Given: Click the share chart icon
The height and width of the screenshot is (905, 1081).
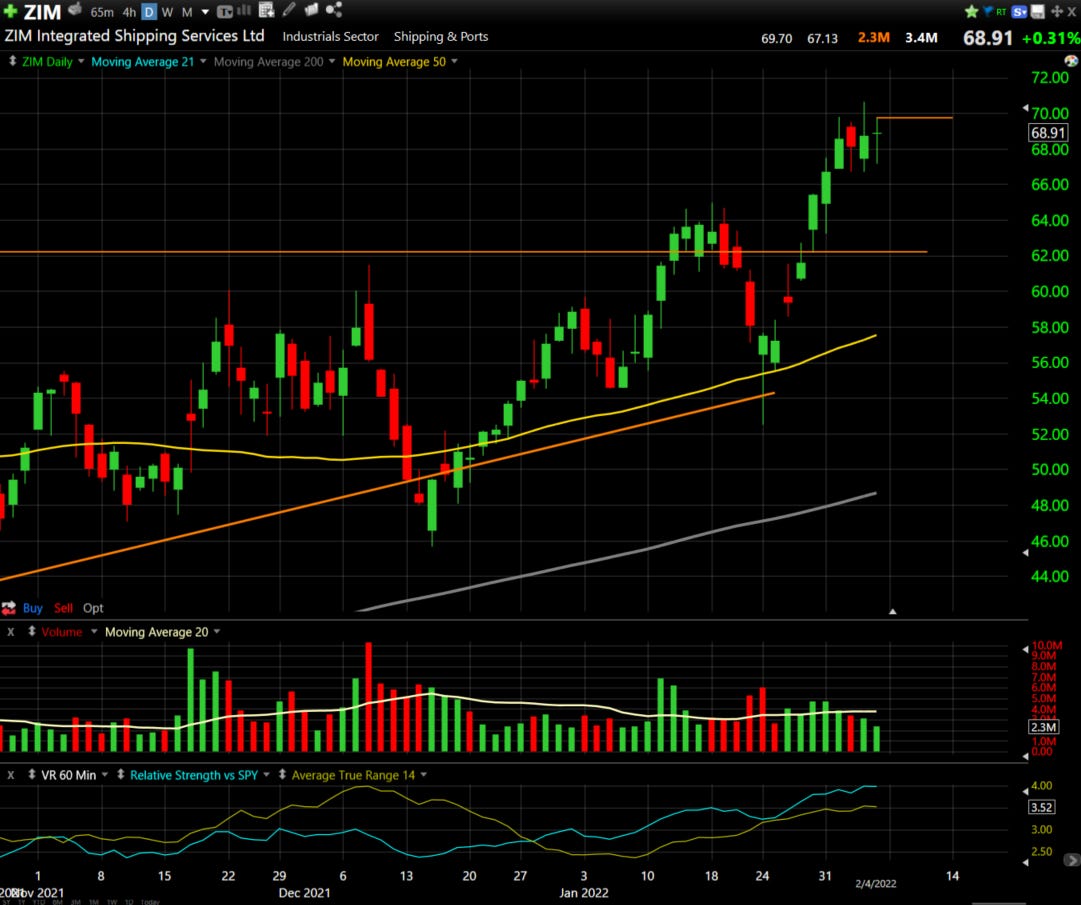Looking at the screenshot, I should pyautogui.click(x=334, y=10).
